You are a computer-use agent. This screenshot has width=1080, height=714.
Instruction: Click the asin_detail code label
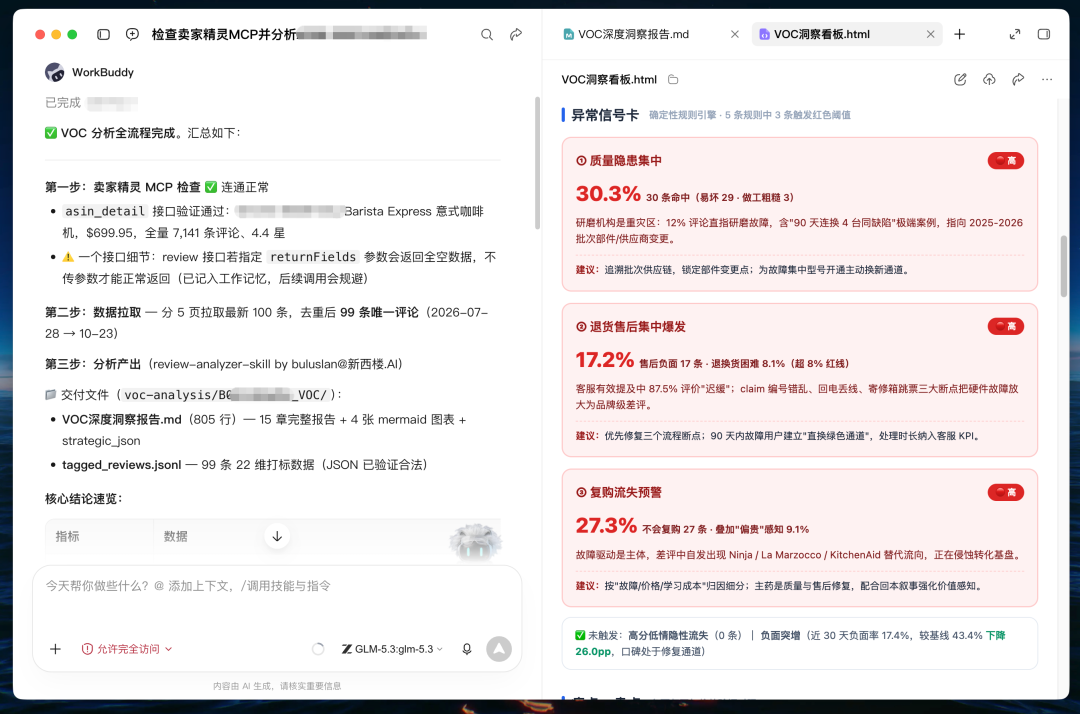pos(105,211)
